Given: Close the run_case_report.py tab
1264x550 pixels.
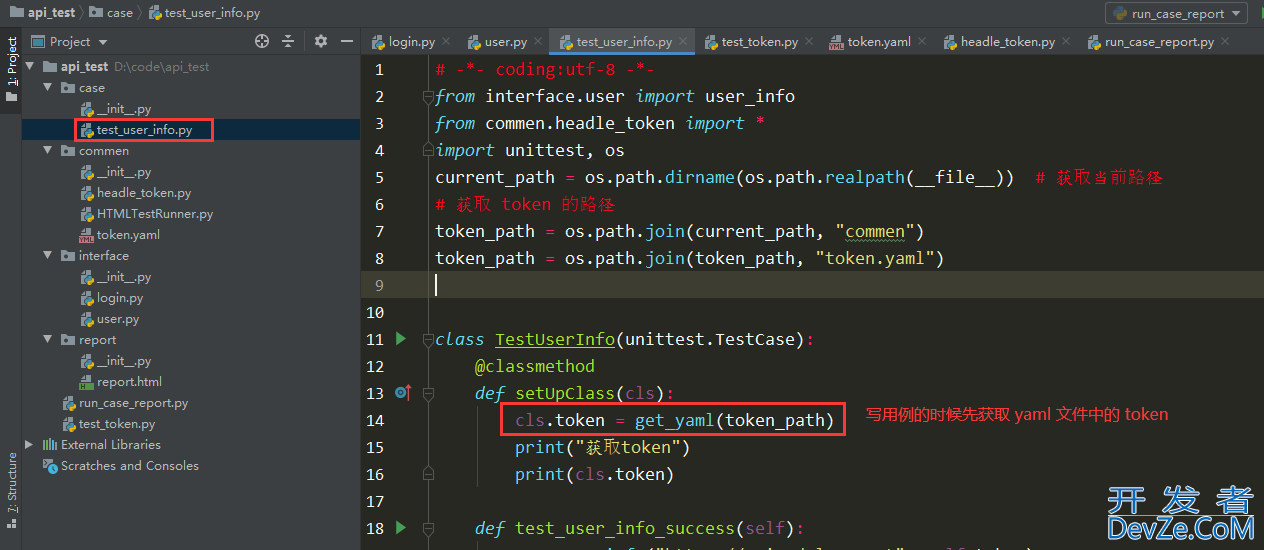Looking at the screenshot, I should [x=1225, y=42].
